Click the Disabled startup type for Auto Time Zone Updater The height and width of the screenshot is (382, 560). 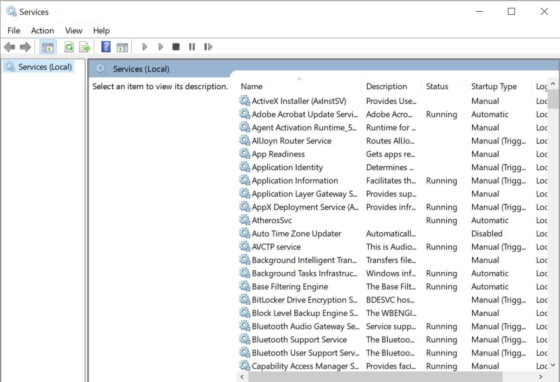click(x=487, y=233)
